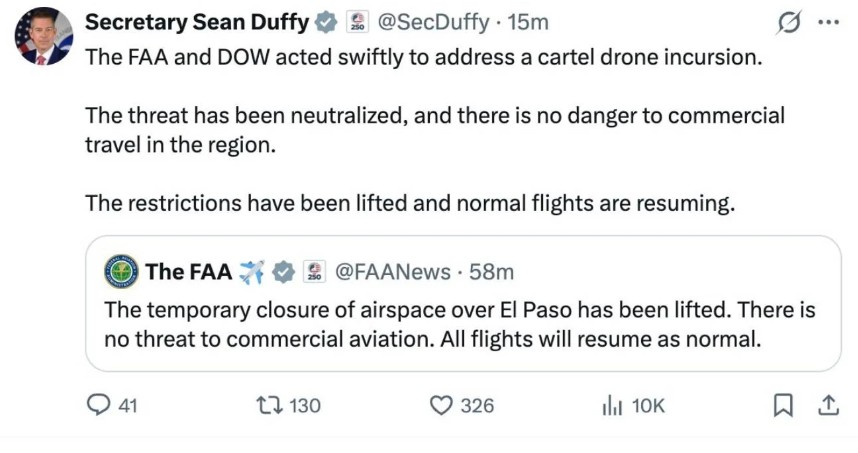
Task: Click the verified badge beside Secretary Sean Duffy
Action: (326, 22)
